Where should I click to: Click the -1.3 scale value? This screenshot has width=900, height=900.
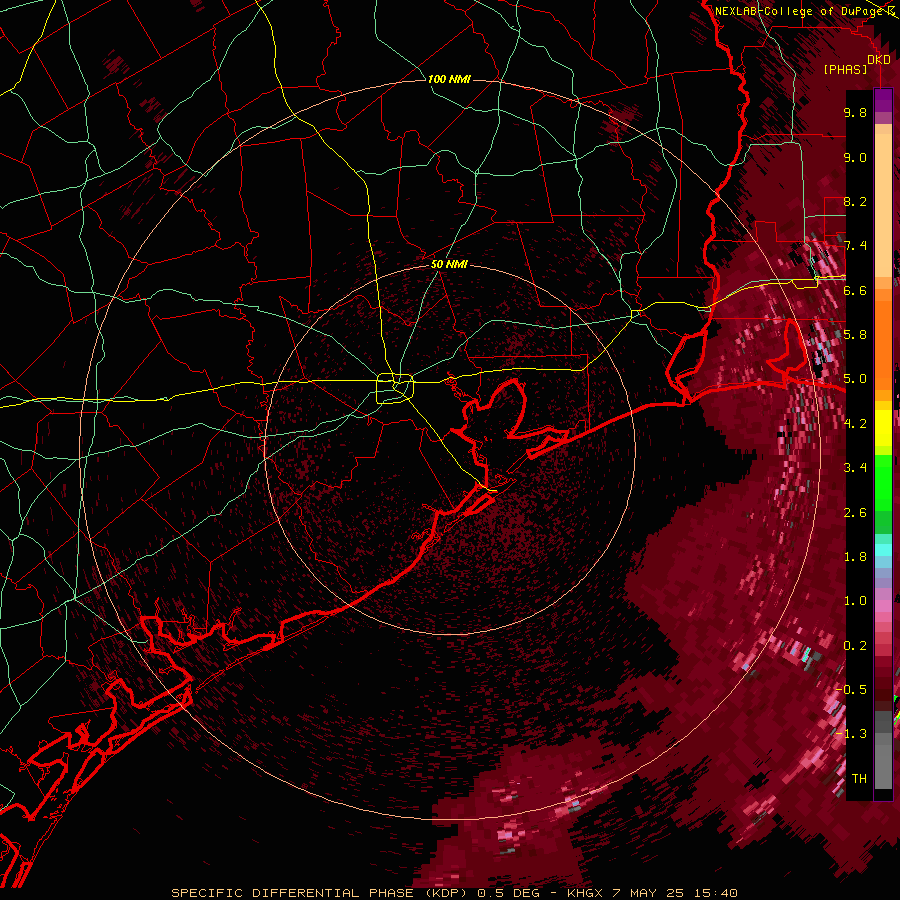(853, 734)
